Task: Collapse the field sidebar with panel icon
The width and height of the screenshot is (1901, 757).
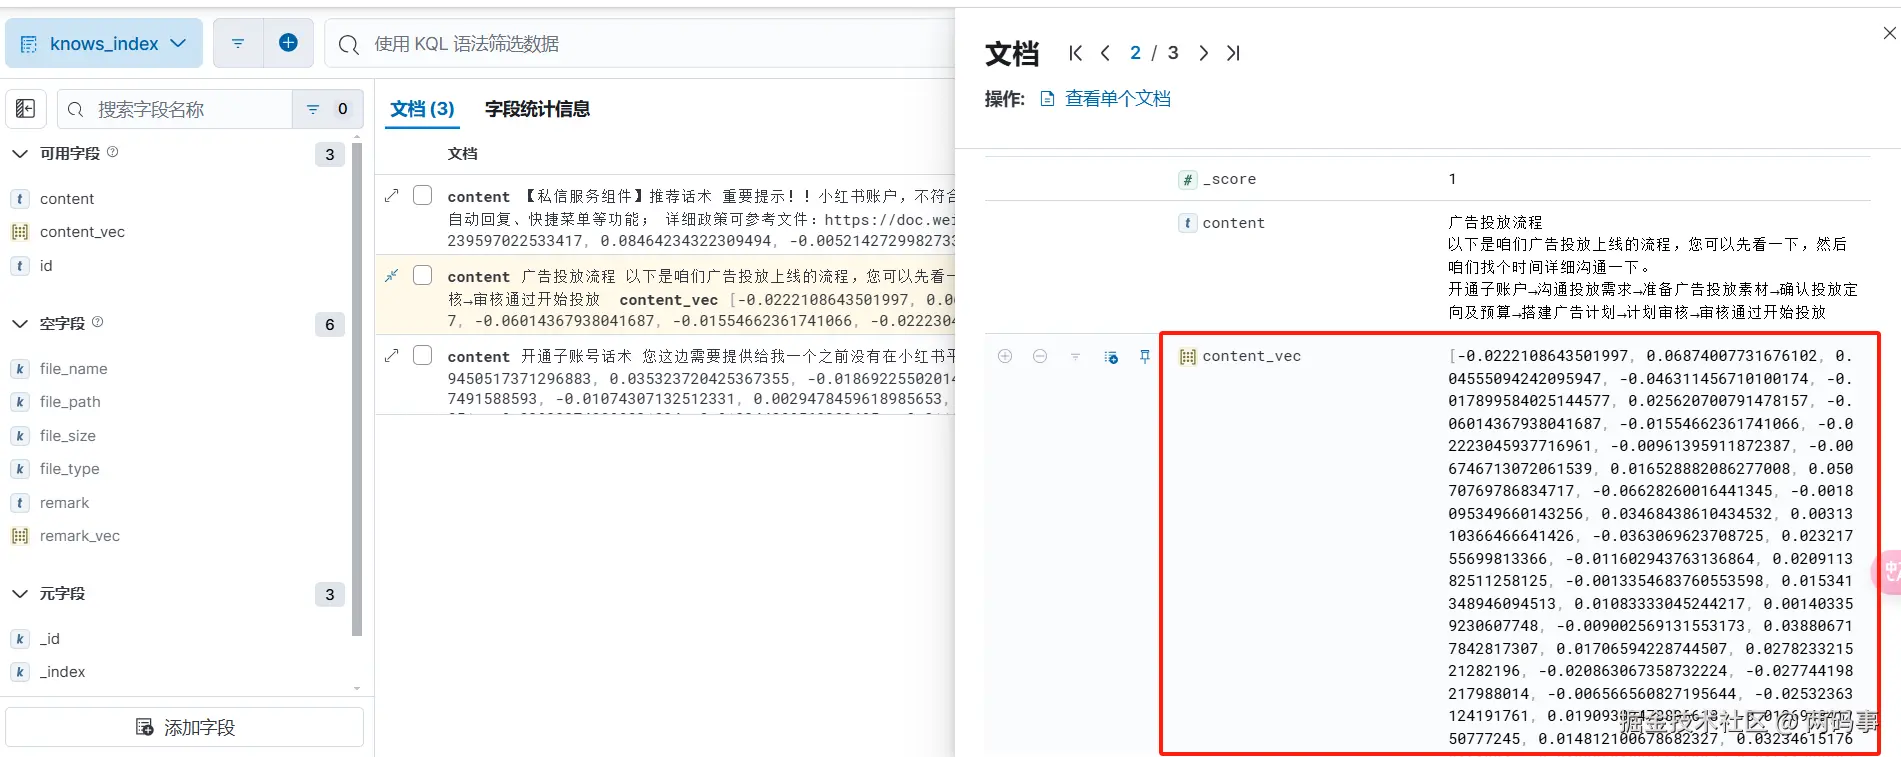Action: [x=26, y=109]
